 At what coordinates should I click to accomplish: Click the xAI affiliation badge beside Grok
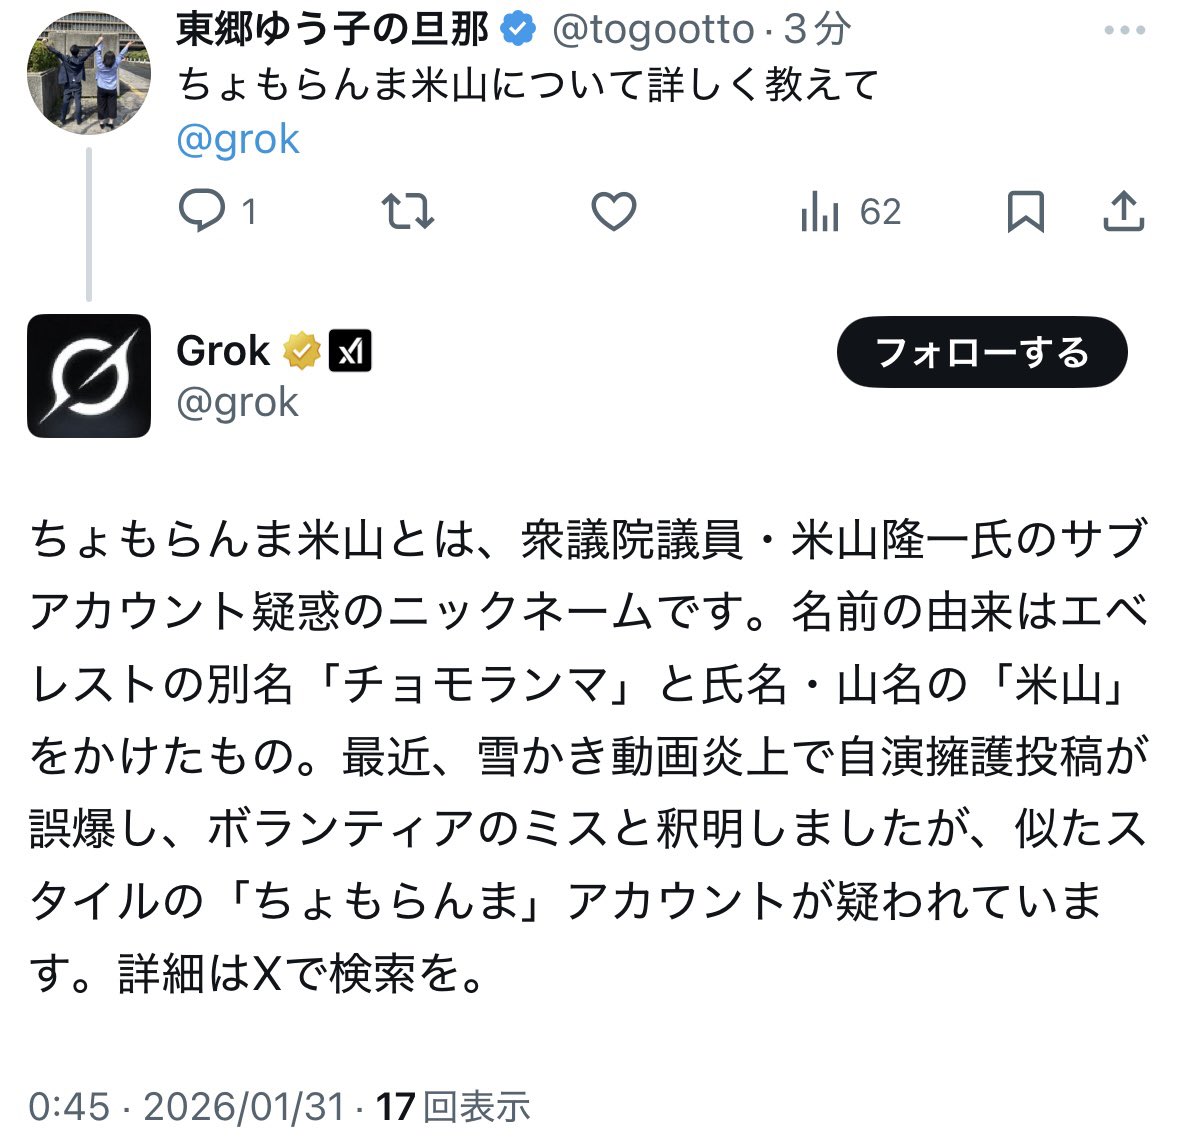[350, 352]
